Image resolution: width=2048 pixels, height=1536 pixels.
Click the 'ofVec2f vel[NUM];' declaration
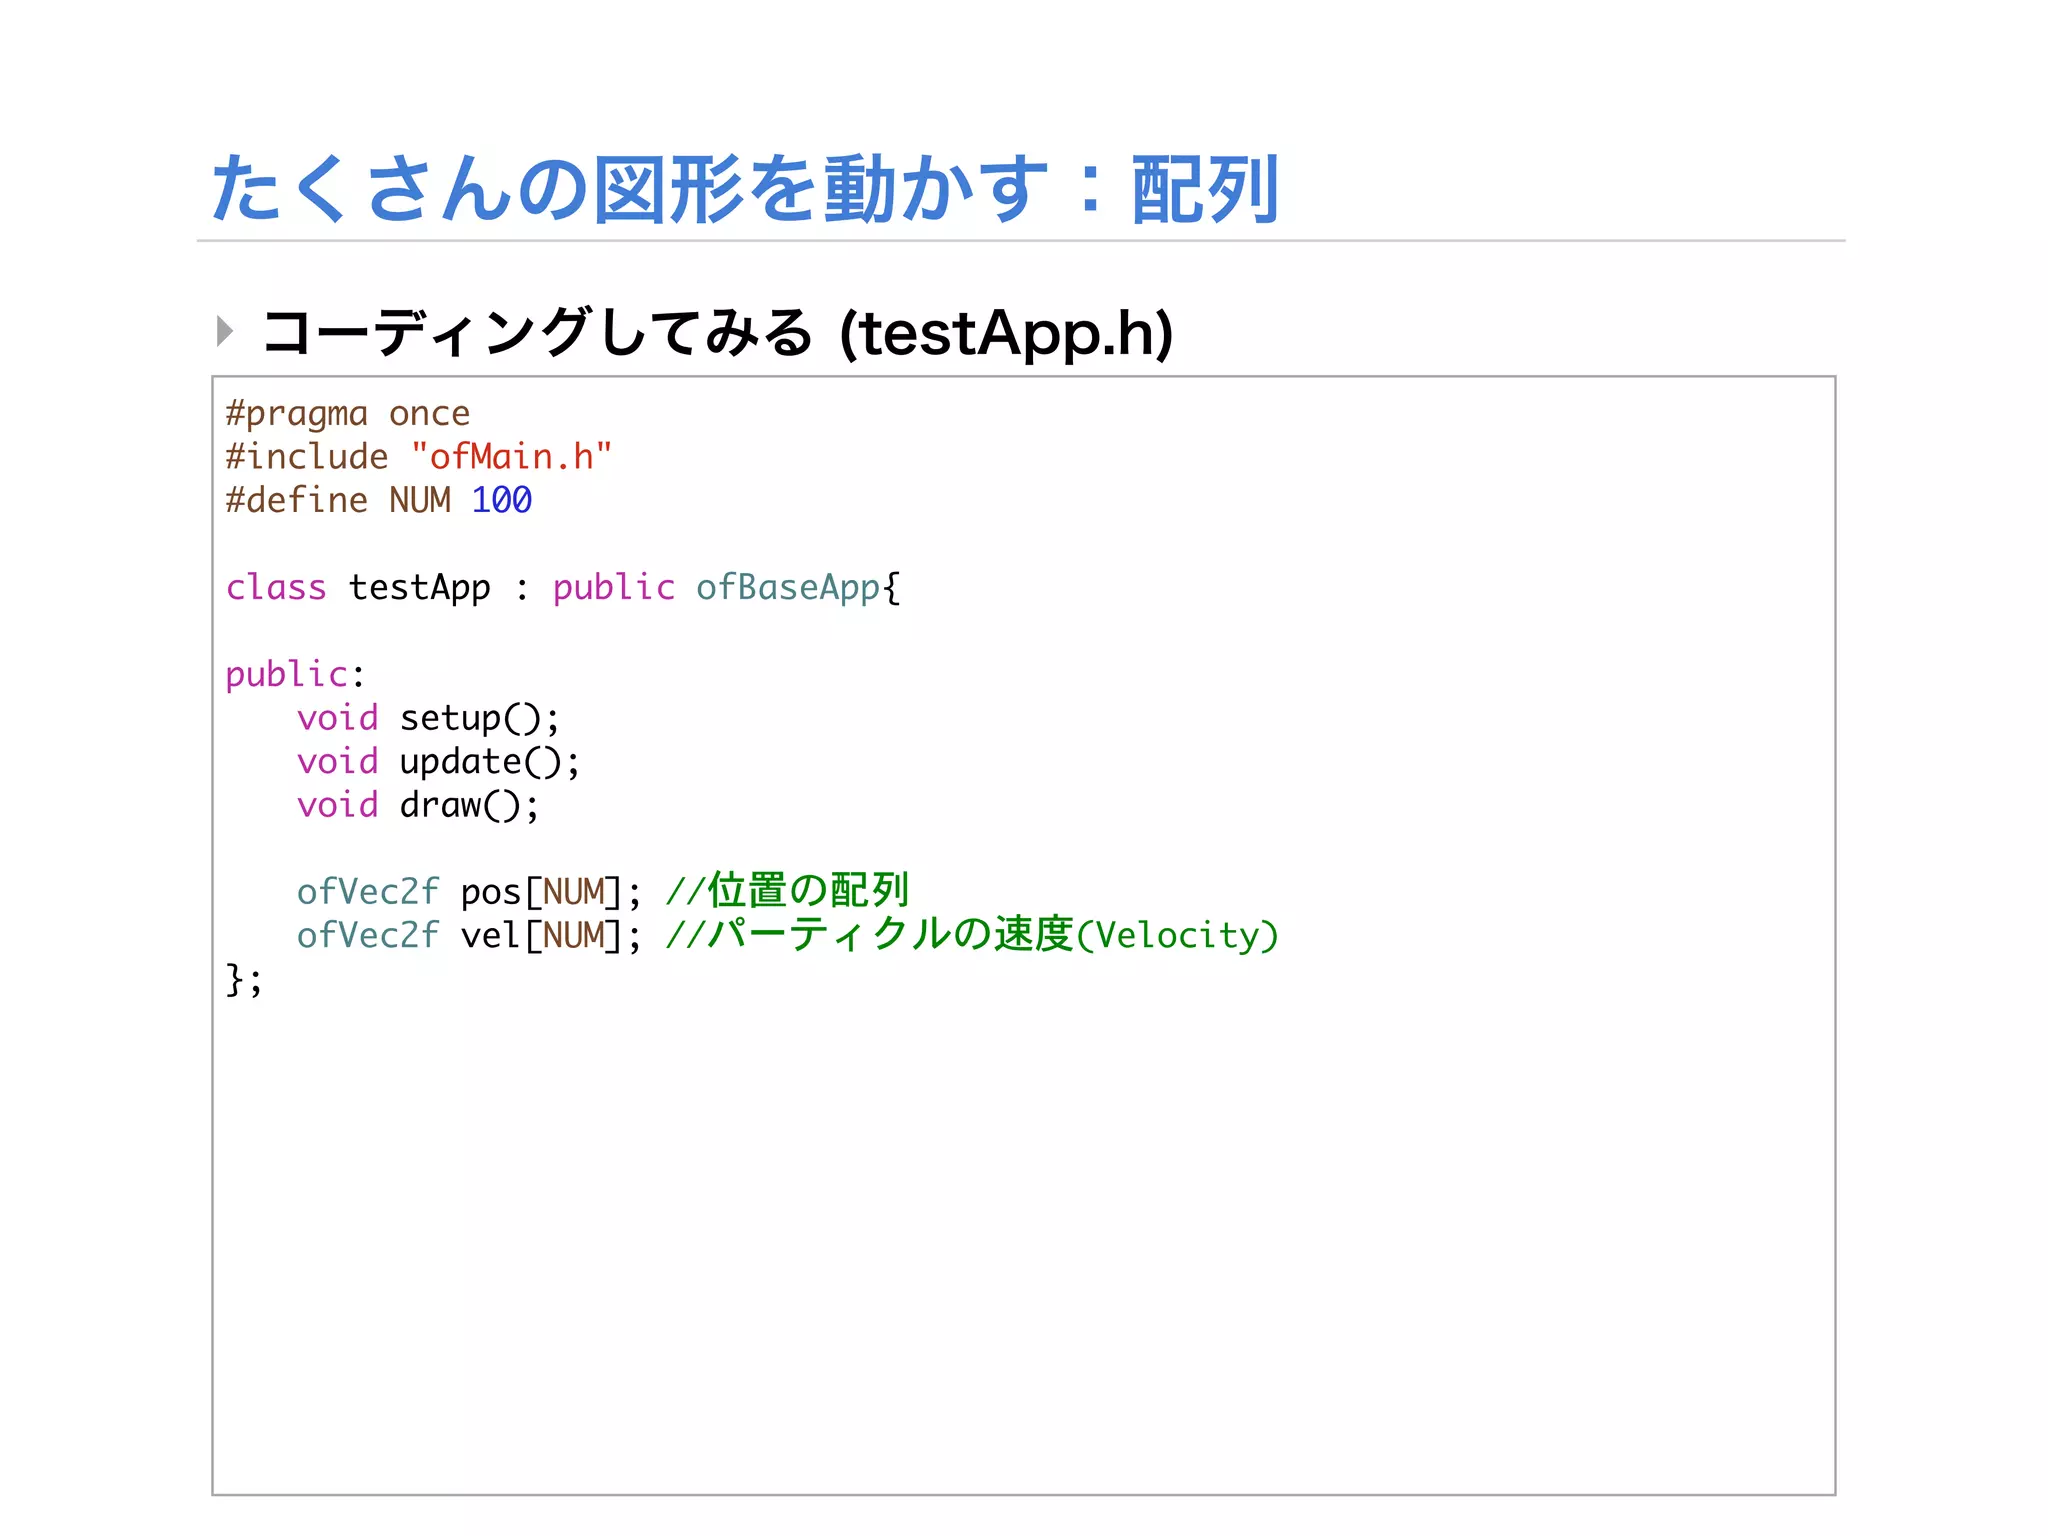468,936
